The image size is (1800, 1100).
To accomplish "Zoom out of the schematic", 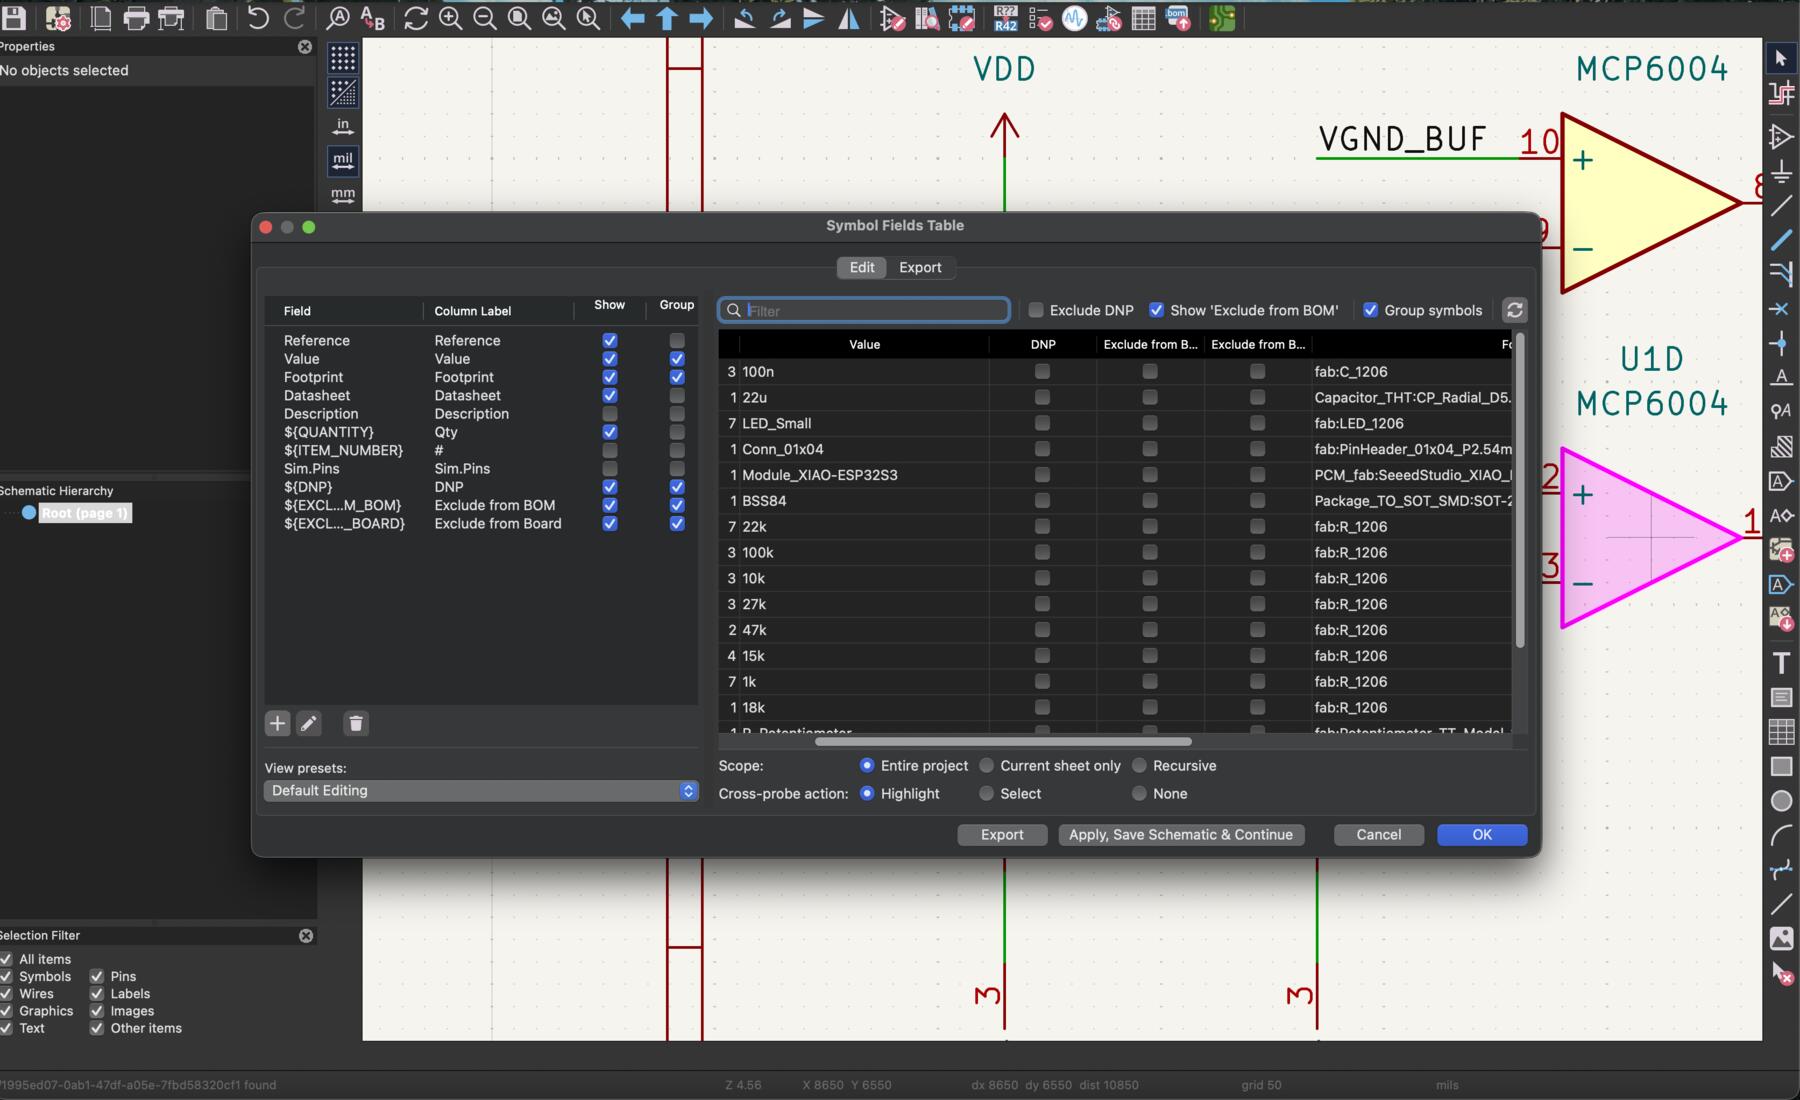I will click(485, 18).
